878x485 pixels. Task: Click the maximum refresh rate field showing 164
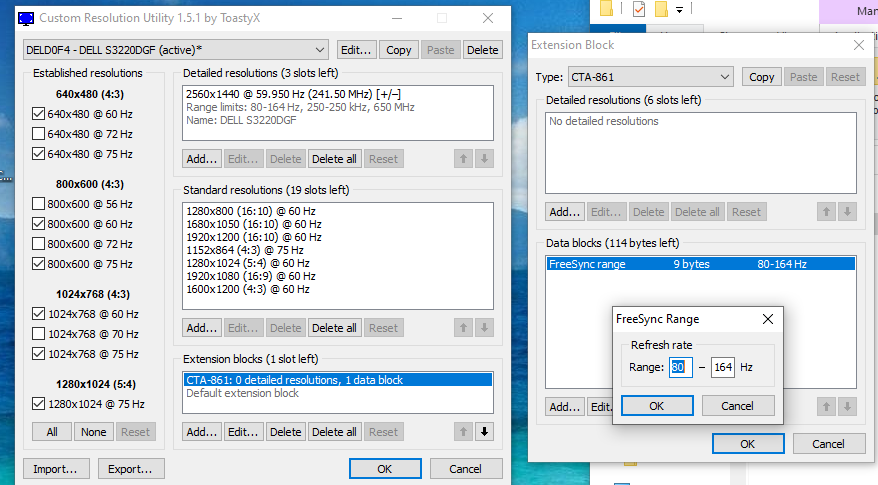point(722,367)
